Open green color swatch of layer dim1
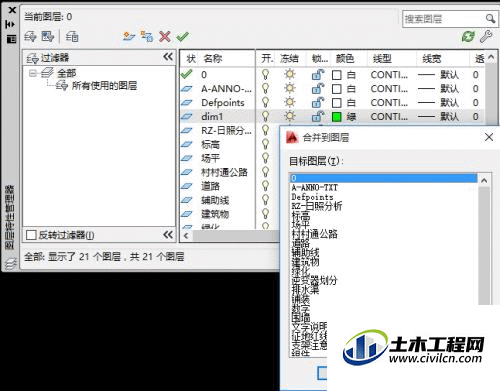The image size is (500, 391). click(337, 117)
